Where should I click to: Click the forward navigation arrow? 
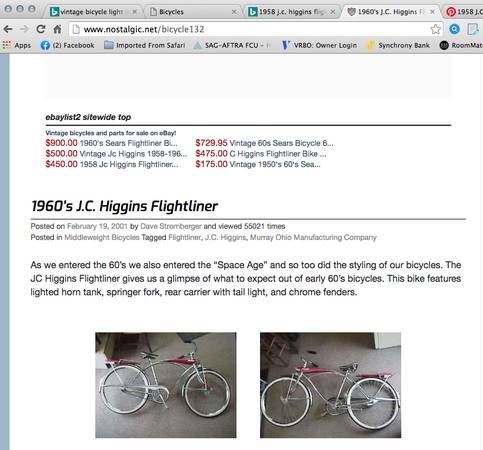24,29
